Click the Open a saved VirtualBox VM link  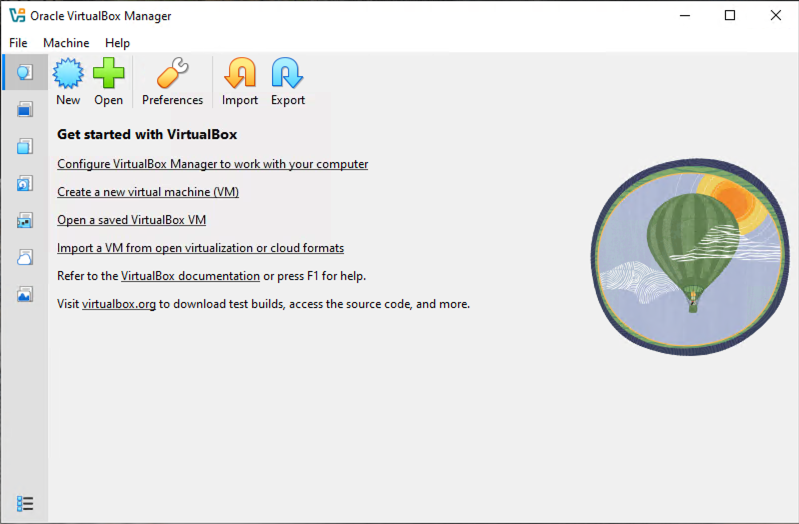tap(131, 220)
